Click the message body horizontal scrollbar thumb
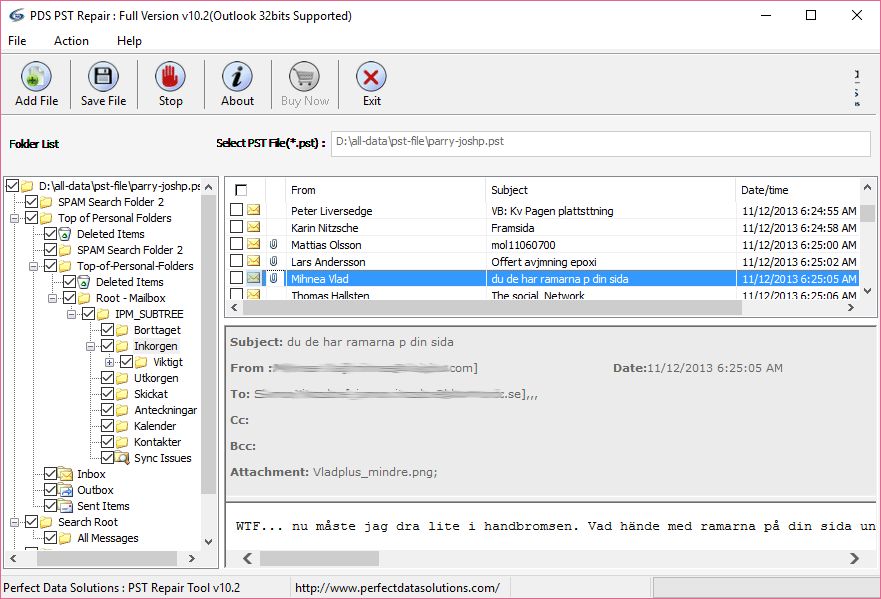This screenshot has width=881, height=599. click(319, 558)
